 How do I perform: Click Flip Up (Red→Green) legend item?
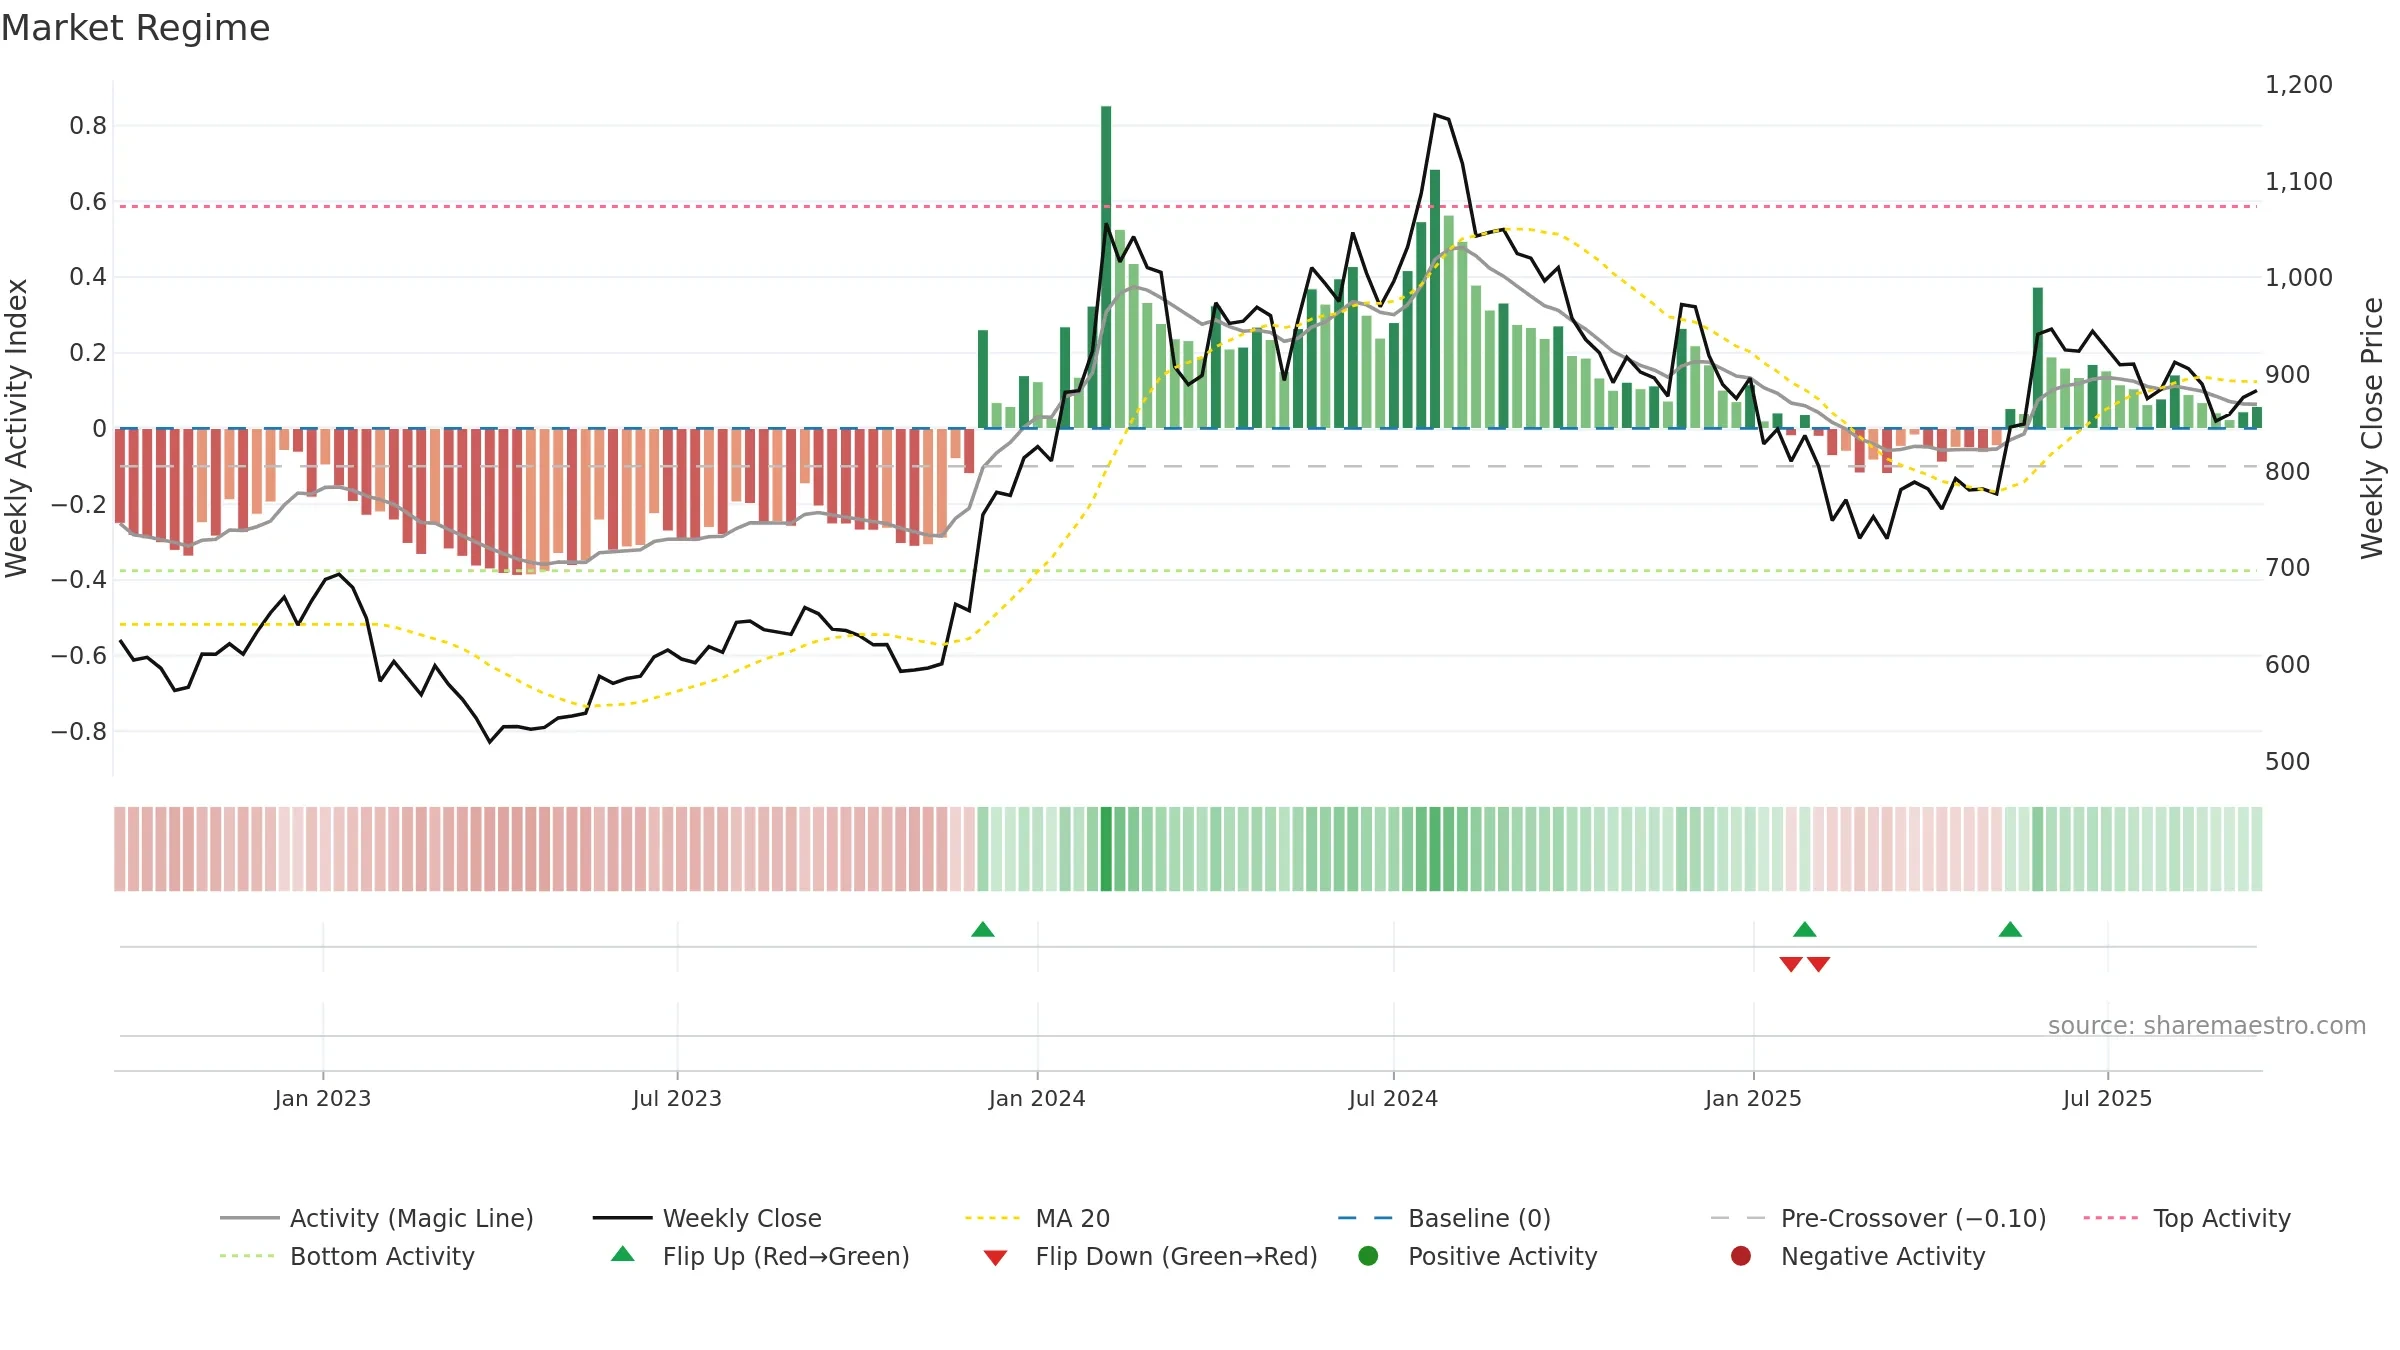point(760,1256)
